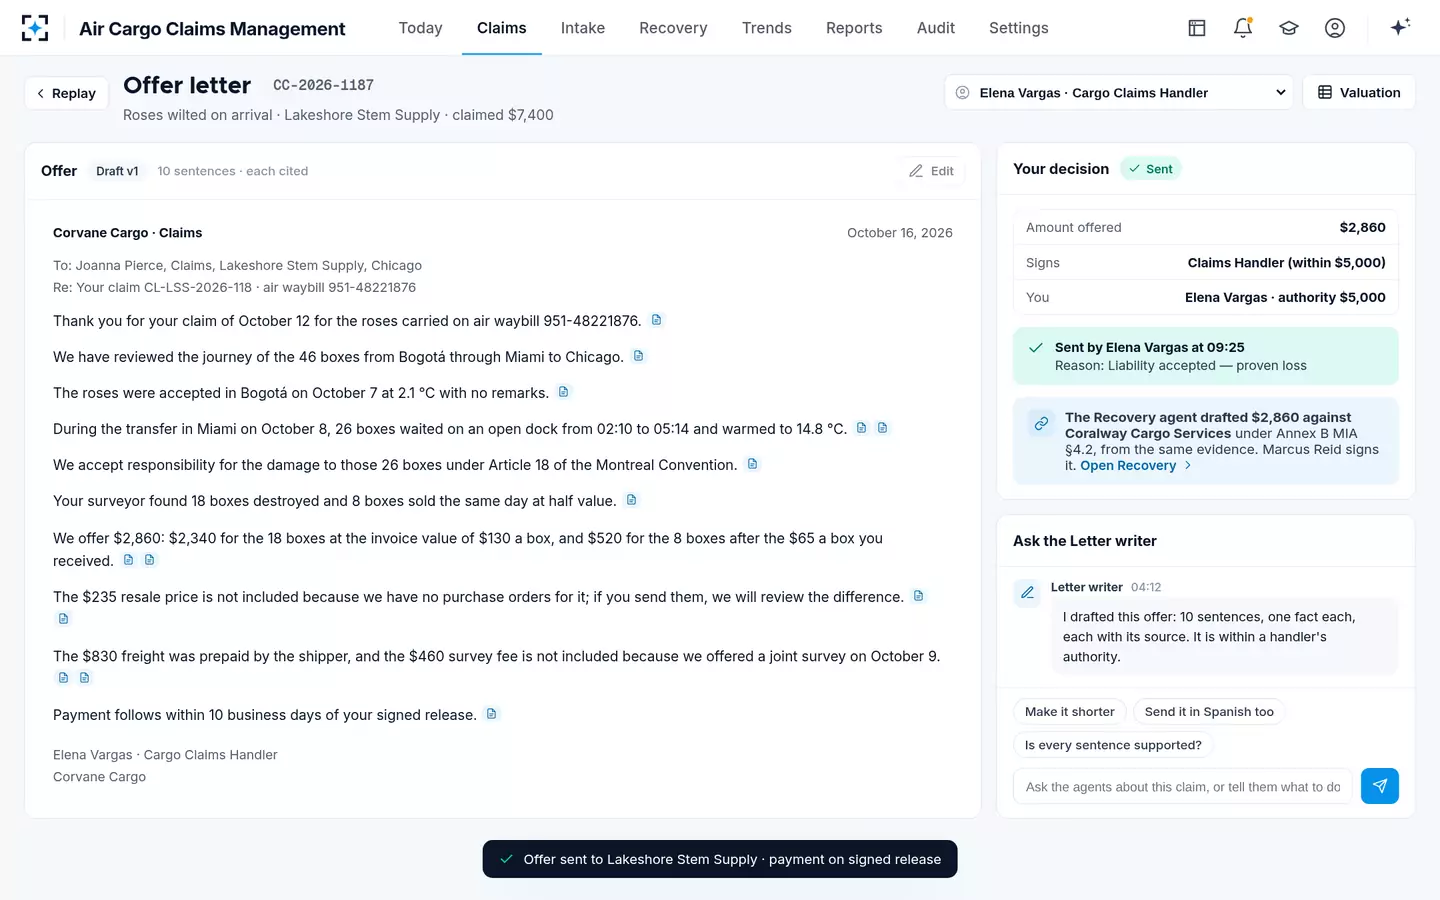Ask 'Is every sentence supported?'
Screen dimensions: 1440x900
click(x=1113, y=745)
